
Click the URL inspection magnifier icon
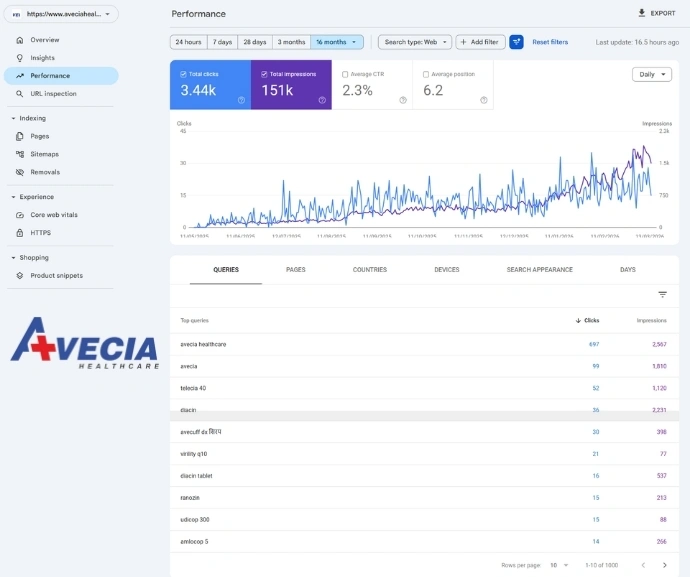pyautogui.click(x=20, y=94)
